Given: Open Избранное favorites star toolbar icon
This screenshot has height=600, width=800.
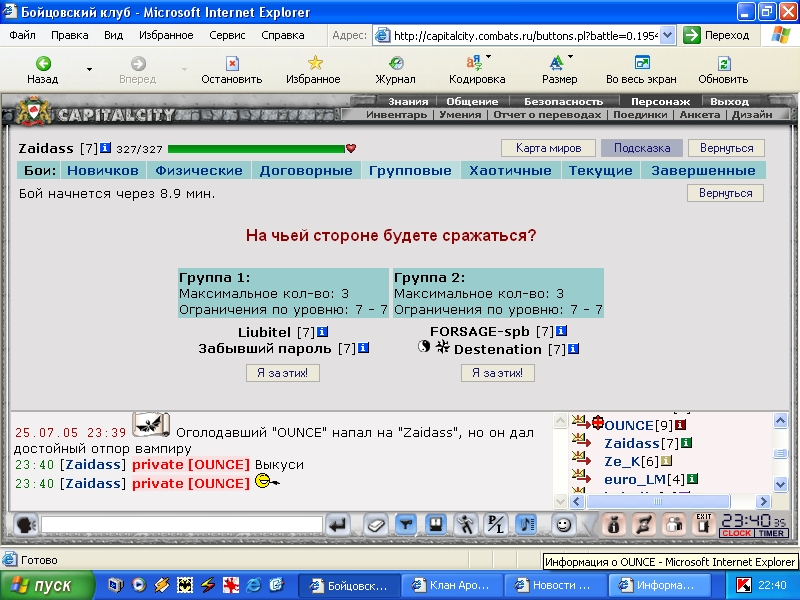Looking at the screenshot, I should (315, 63).
